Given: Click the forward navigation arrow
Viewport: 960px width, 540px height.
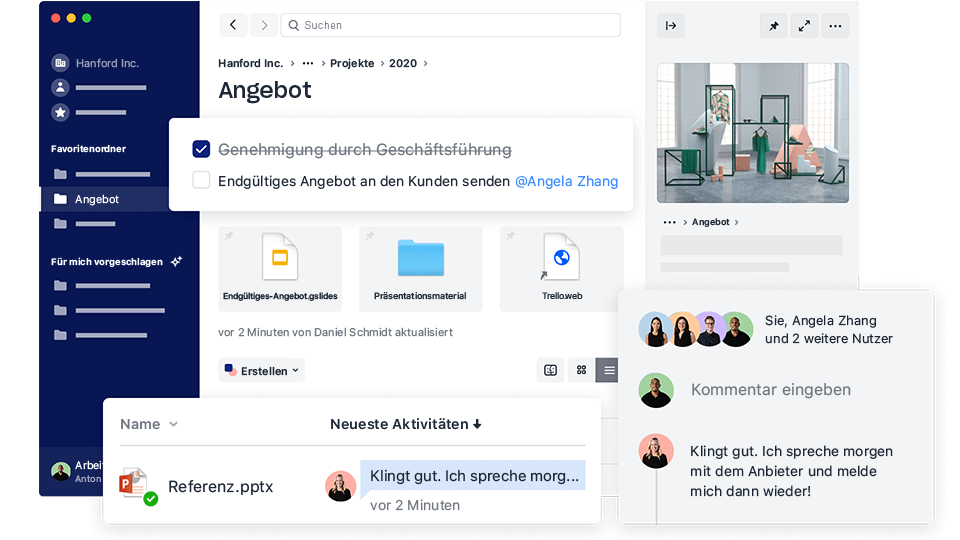Looking at the screenshot, I should coord(264,25).
